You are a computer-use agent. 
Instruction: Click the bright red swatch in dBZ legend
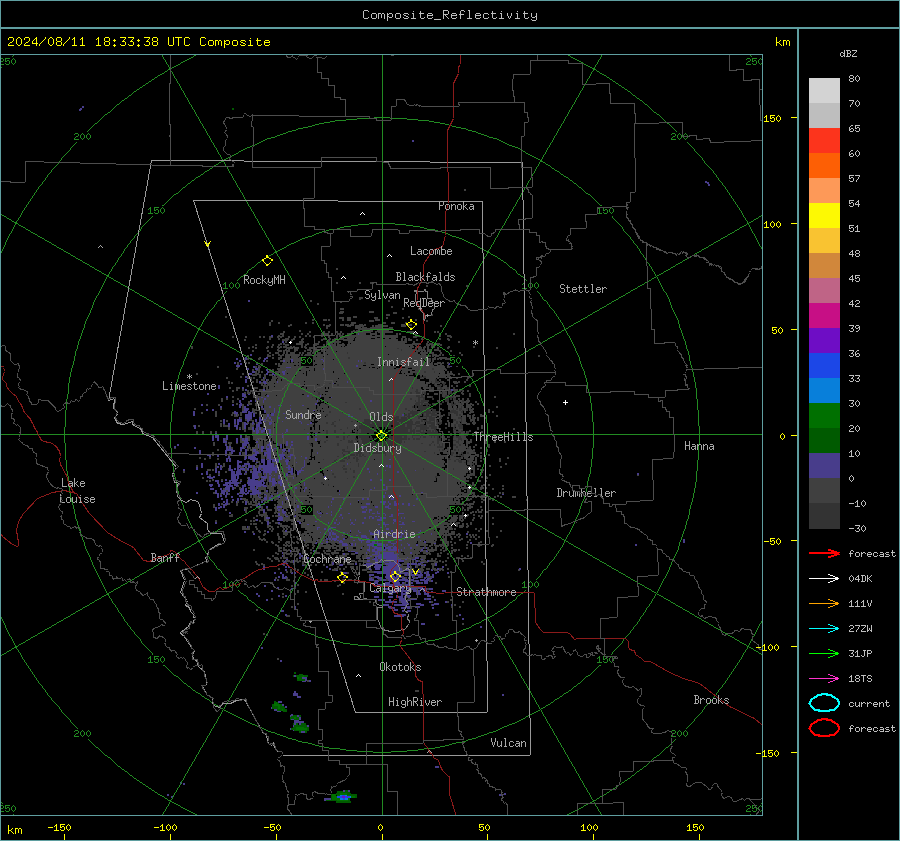[x=824, y=141]
